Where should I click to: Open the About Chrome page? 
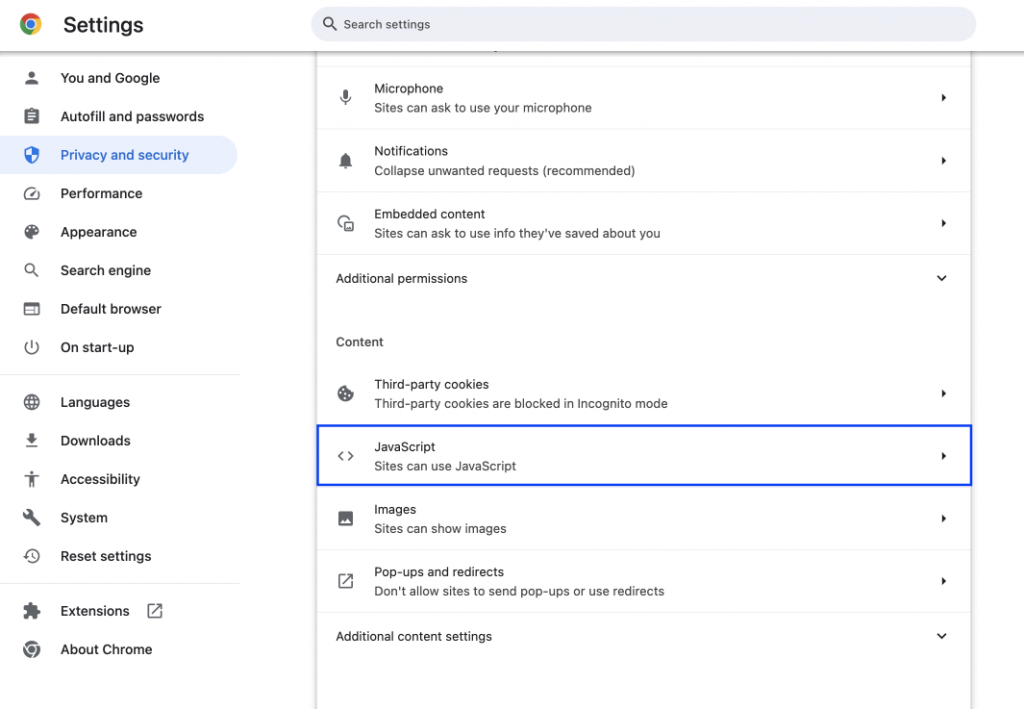coord(106,649)
